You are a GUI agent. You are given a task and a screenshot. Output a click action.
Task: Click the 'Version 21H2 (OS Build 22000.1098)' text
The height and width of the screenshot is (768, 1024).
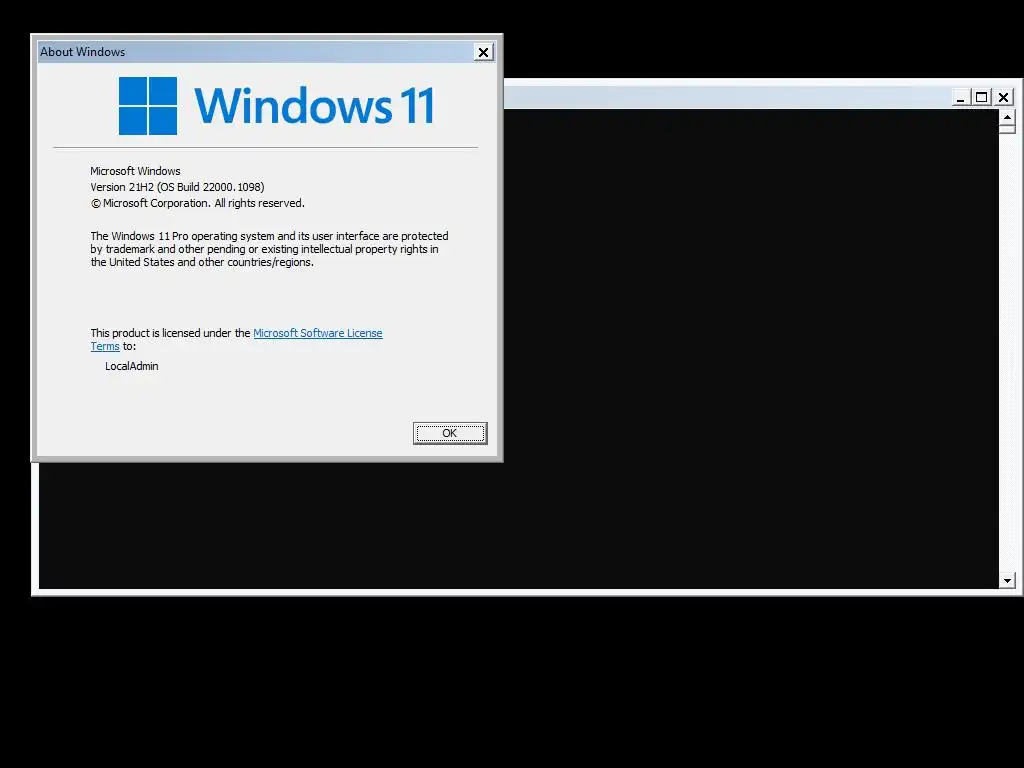[177, 187]
